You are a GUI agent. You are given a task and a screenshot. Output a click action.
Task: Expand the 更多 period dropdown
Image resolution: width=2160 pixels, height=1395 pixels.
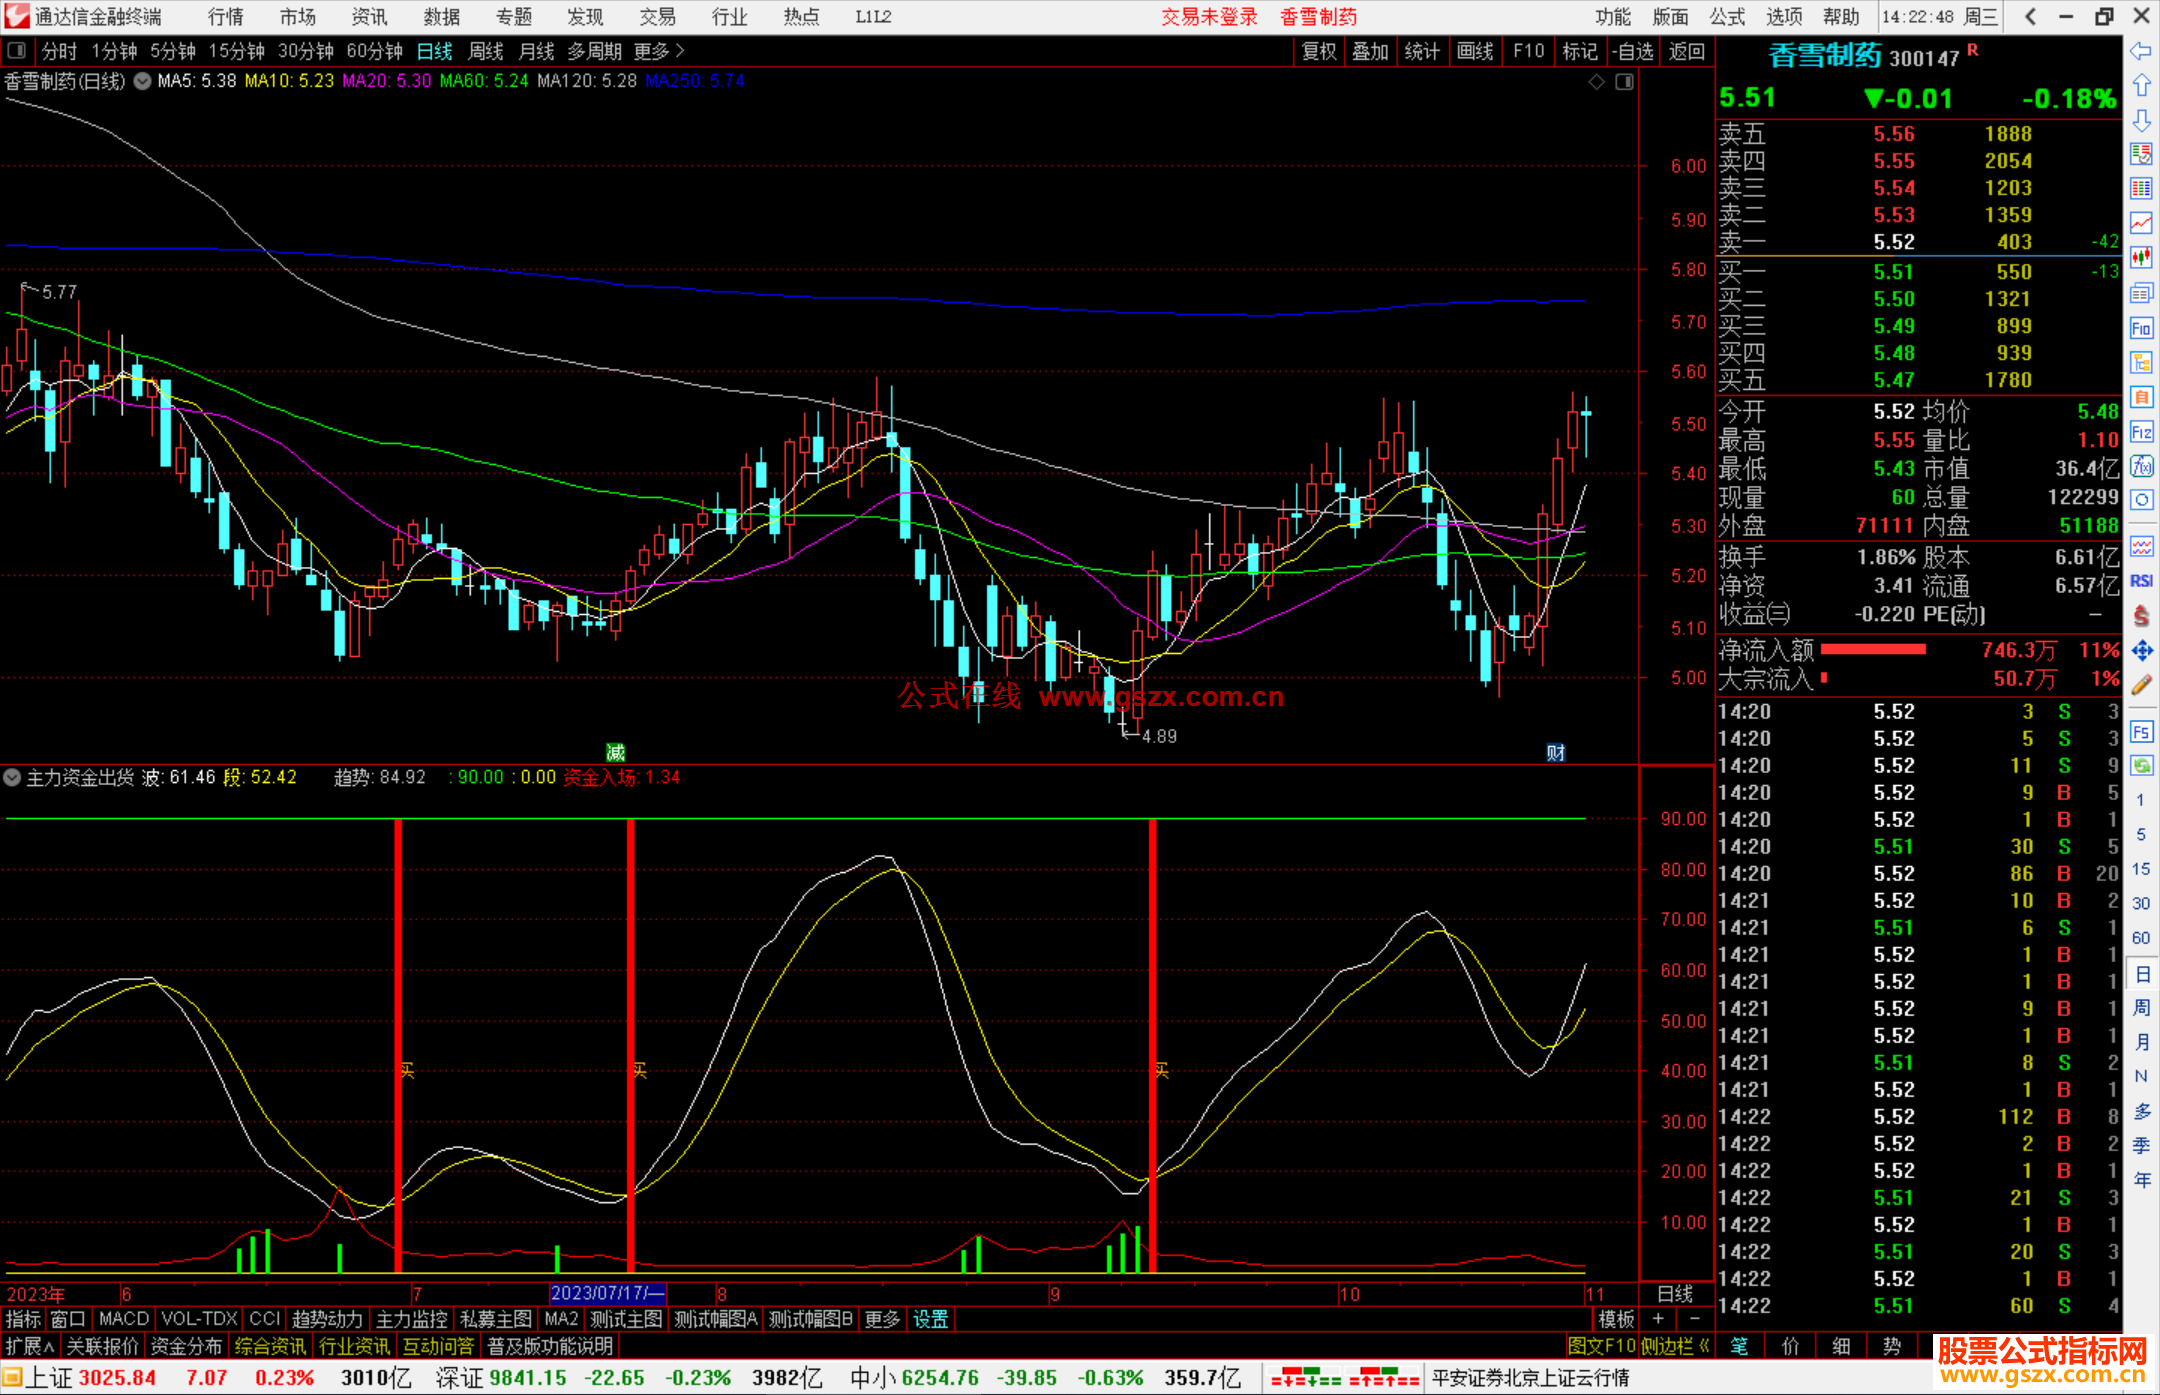tap(659, 51)
